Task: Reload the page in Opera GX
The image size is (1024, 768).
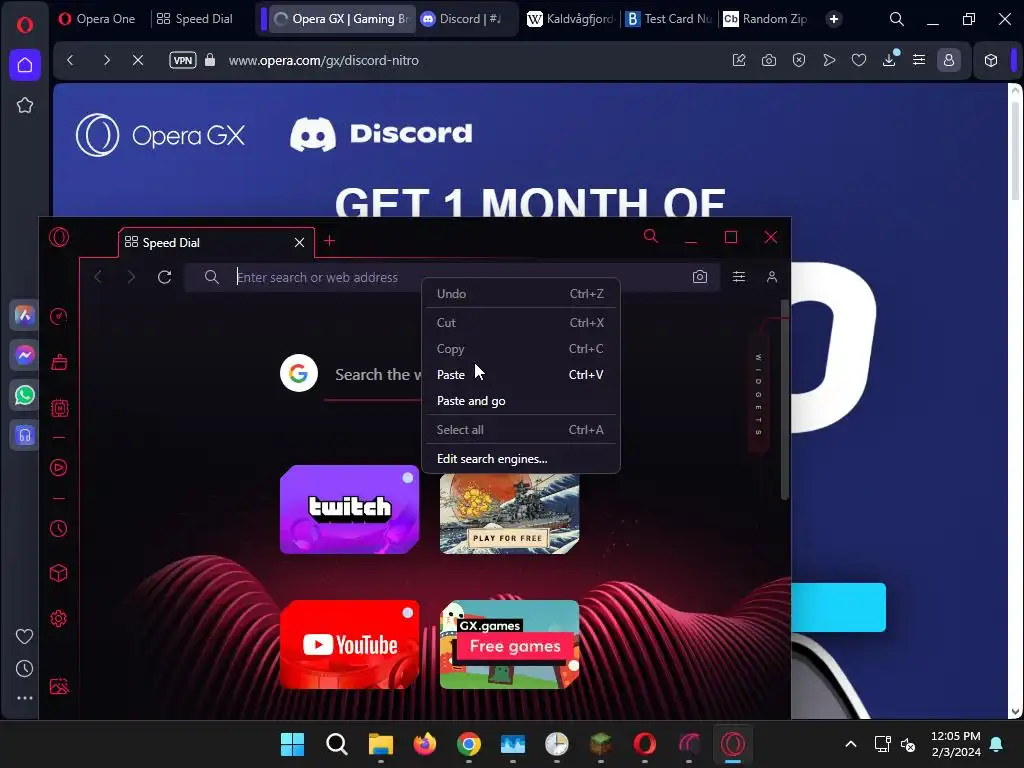Action: [x=165, y=277]
